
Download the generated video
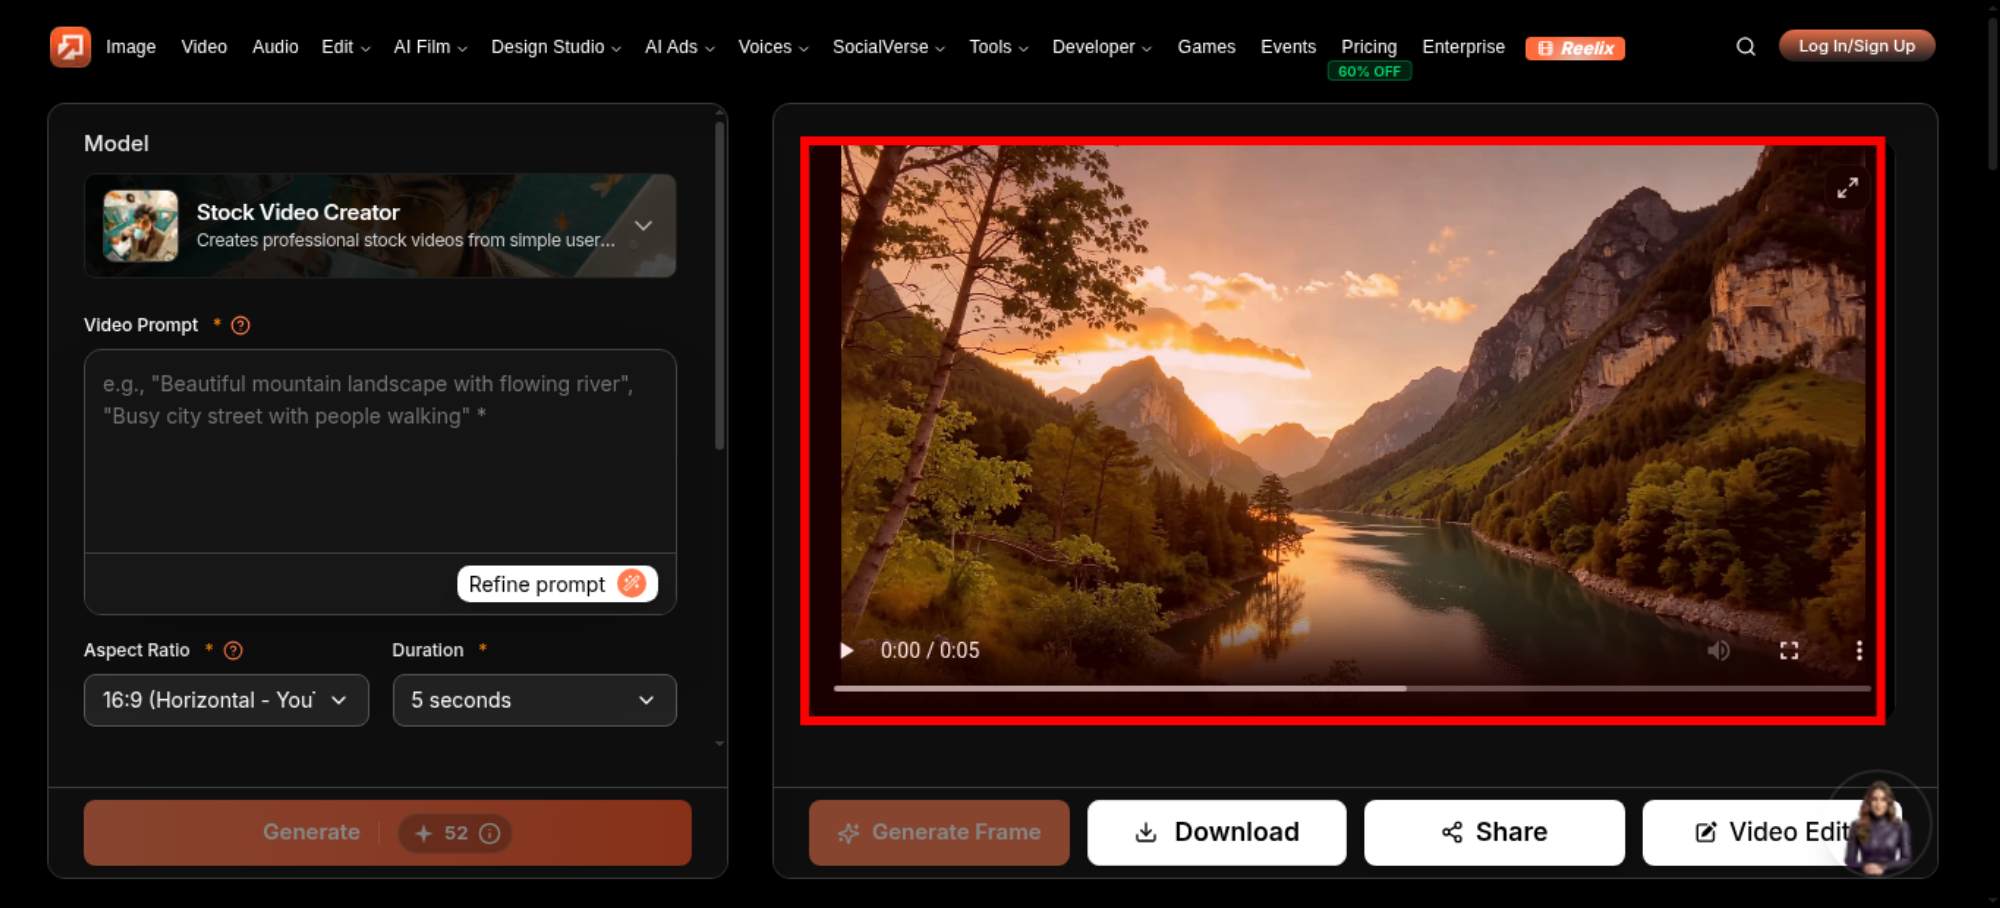click(1216, 833)
